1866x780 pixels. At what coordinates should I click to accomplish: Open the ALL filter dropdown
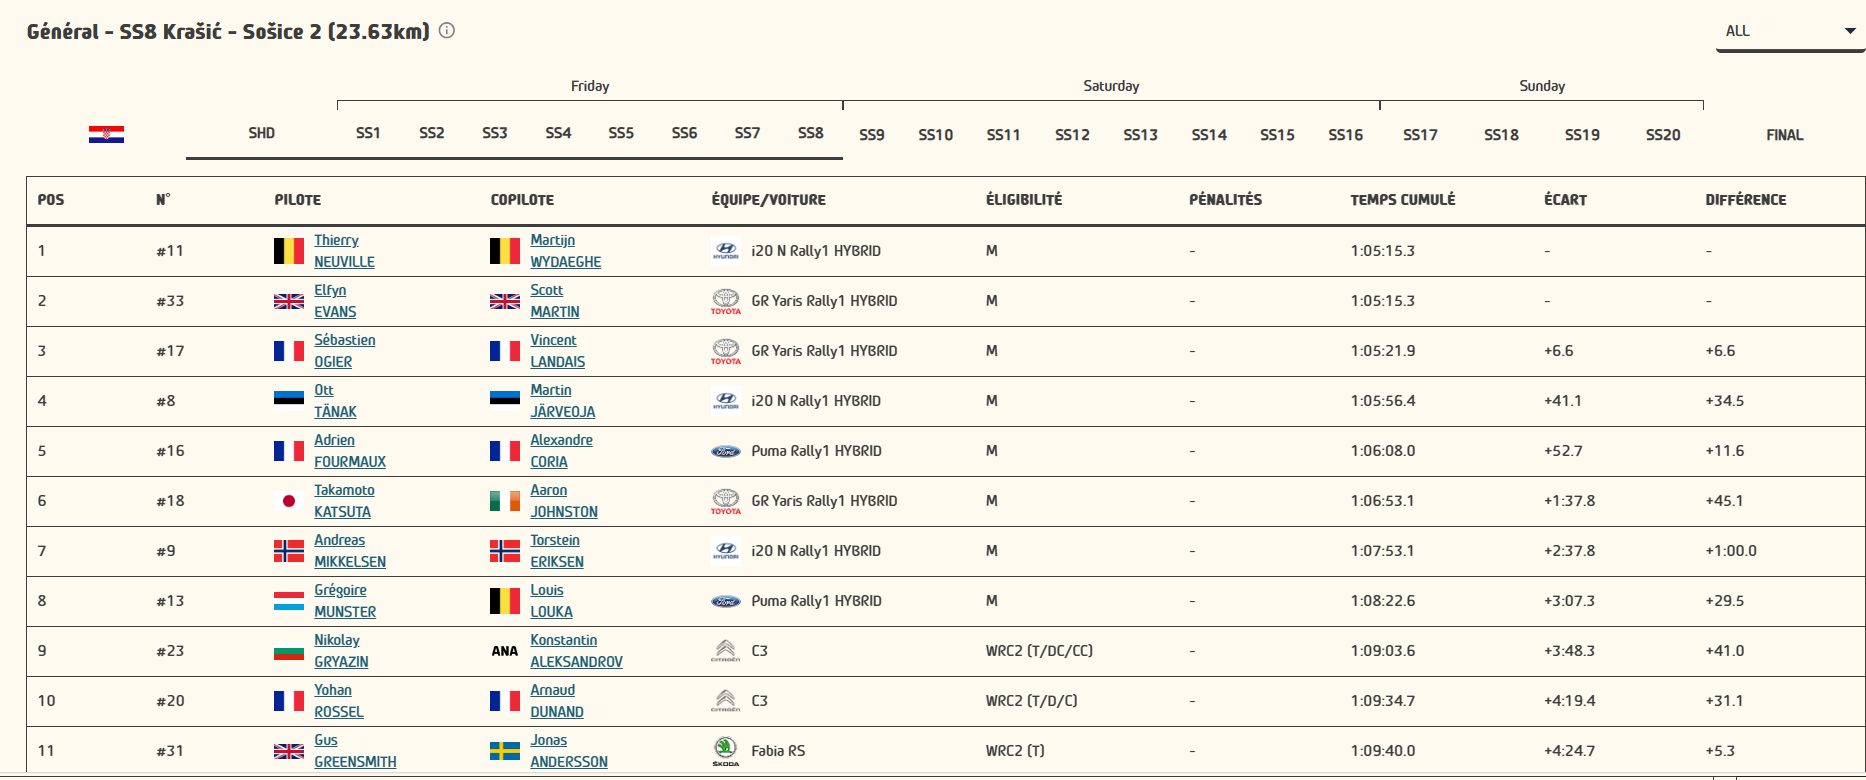tap(1789, 31)
